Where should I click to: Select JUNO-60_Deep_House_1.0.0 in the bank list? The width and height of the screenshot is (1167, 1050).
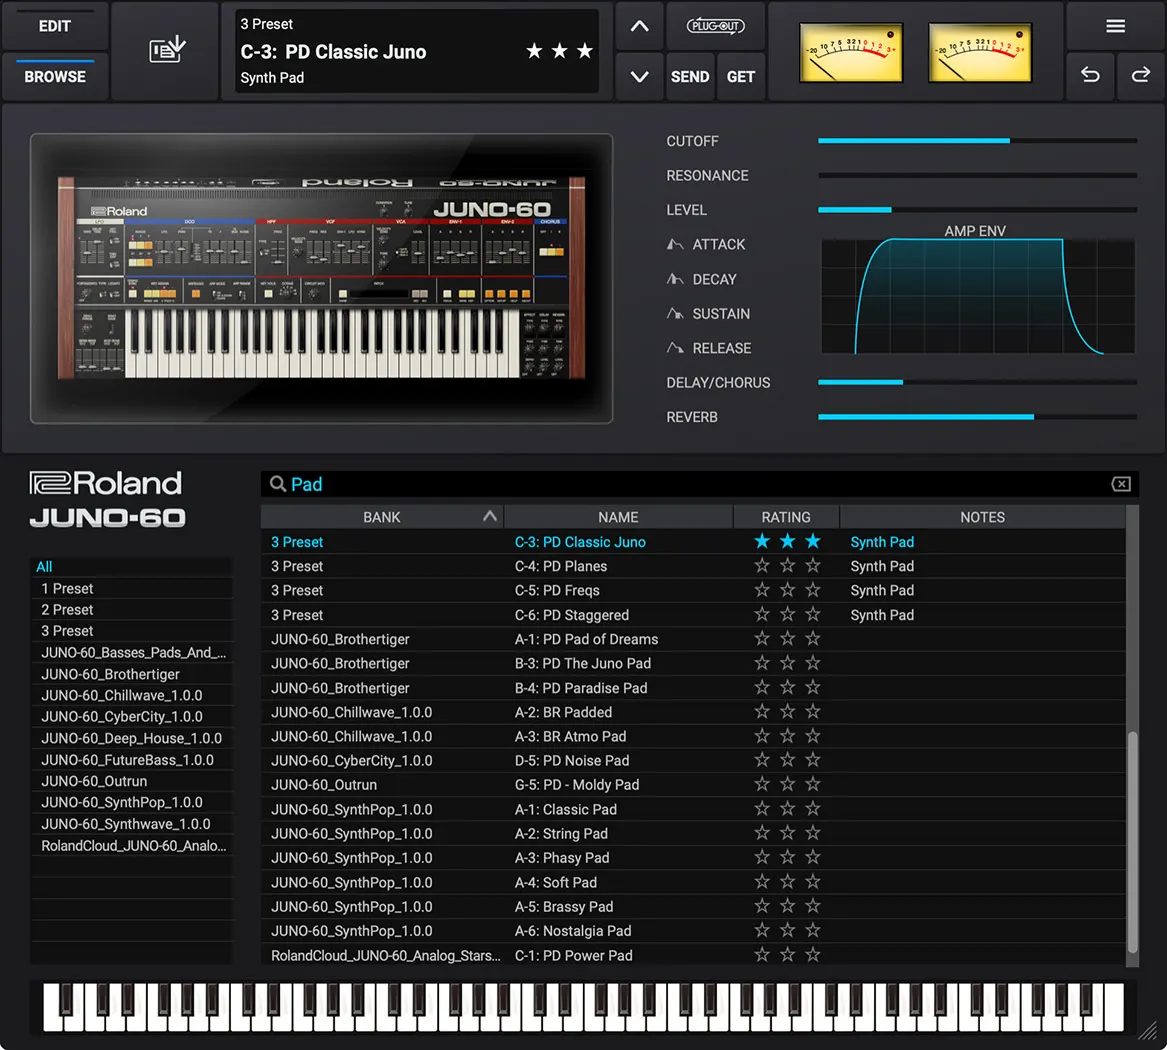(x=131, y=737)
